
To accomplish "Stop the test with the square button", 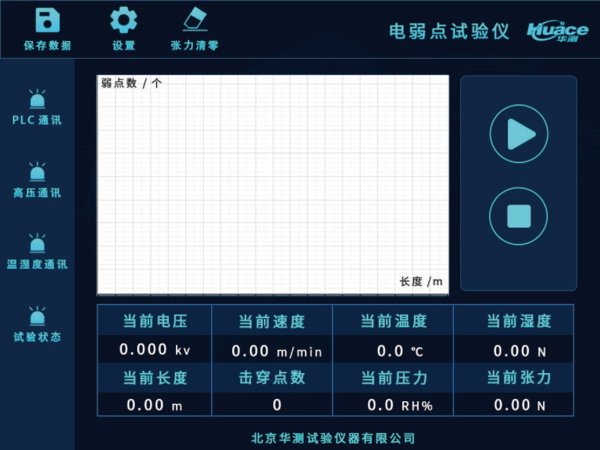I will pos(518,216).
